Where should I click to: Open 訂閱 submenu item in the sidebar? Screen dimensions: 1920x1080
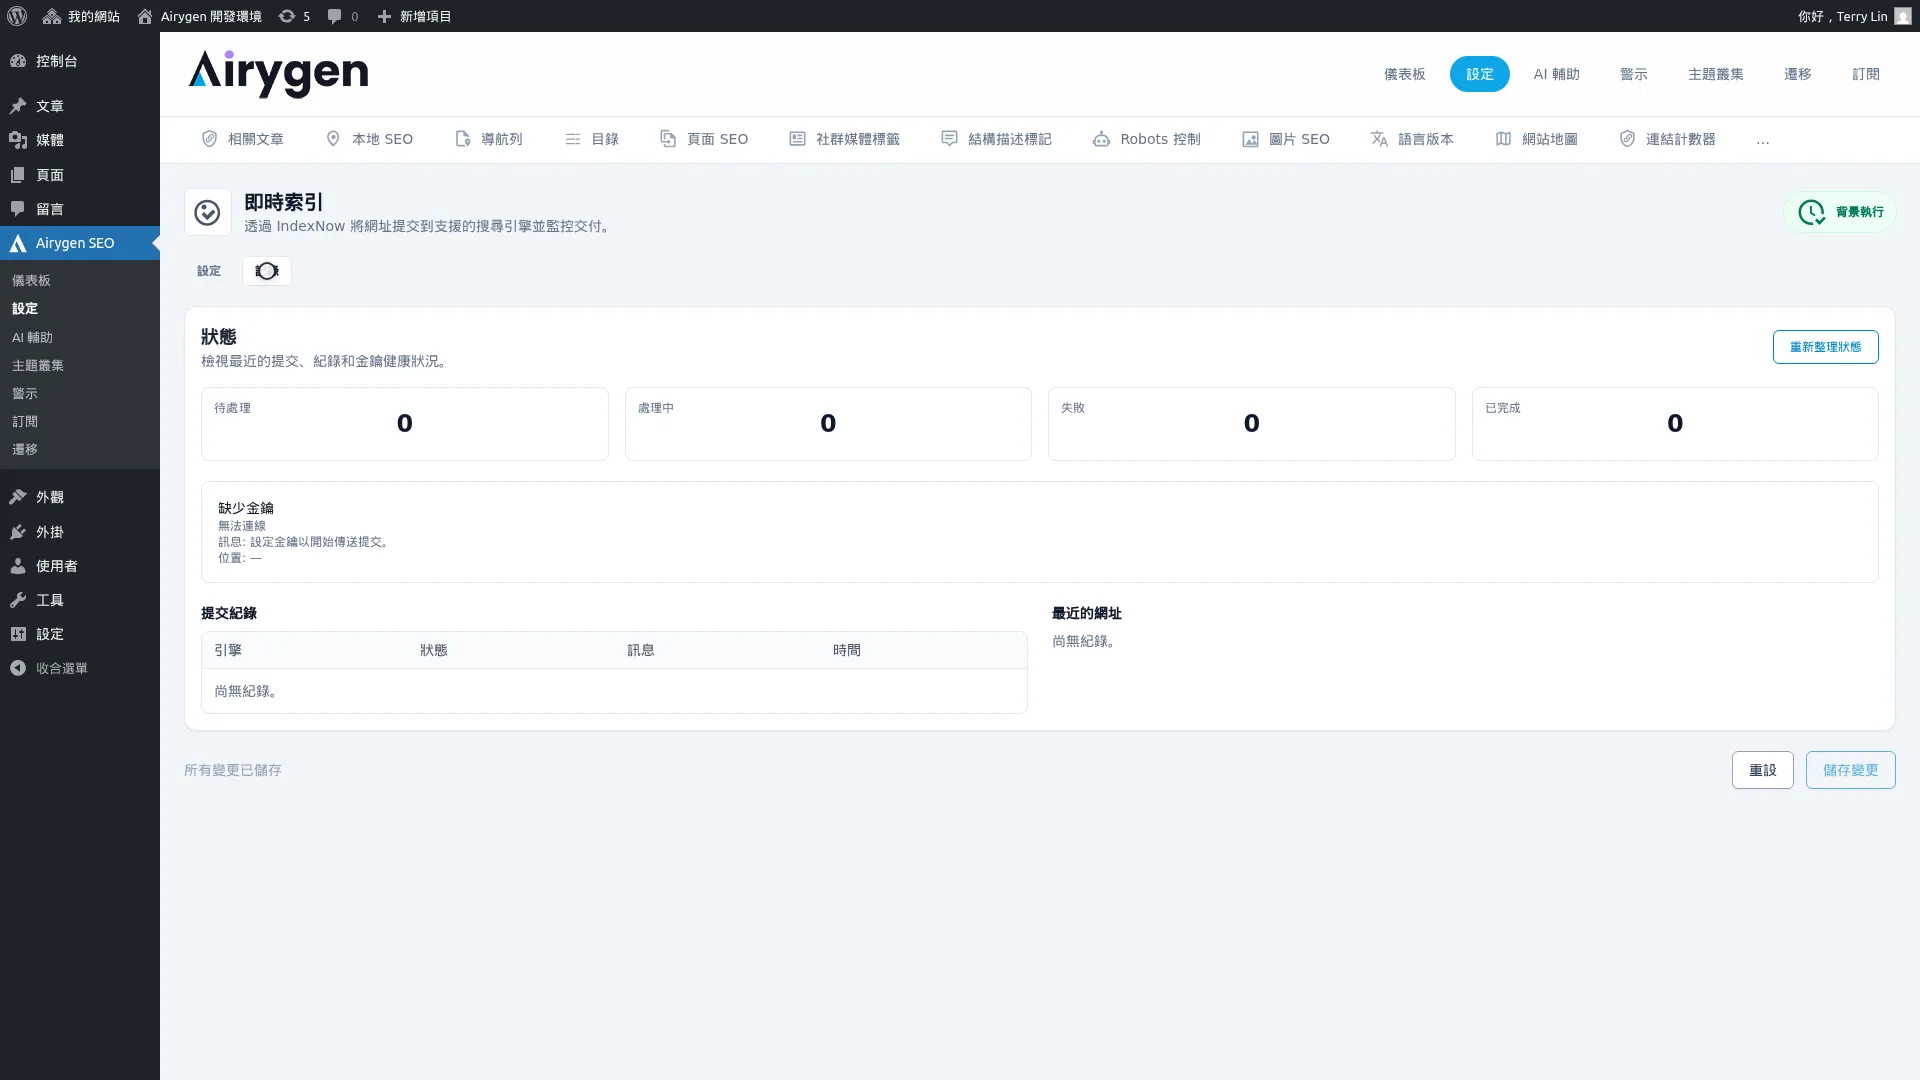(x=25, y=421)
